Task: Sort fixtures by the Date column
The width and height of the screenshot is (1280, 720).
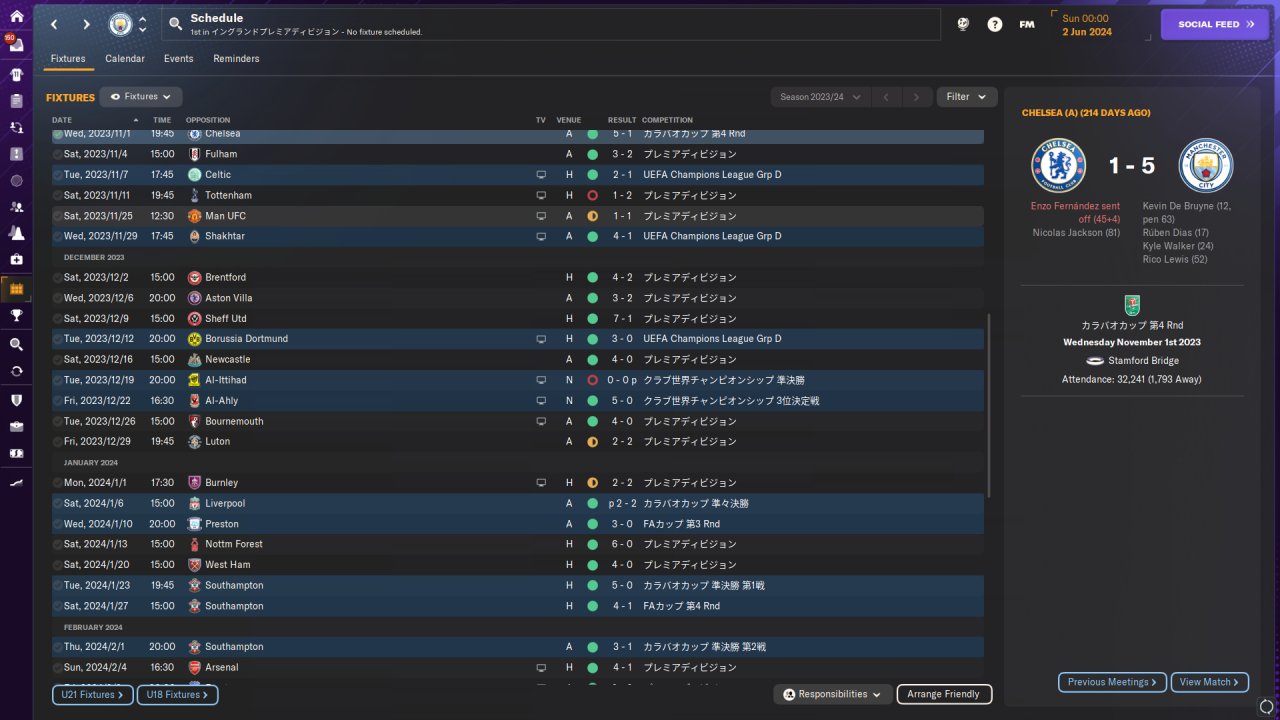Action: click(x=95, y=120)
